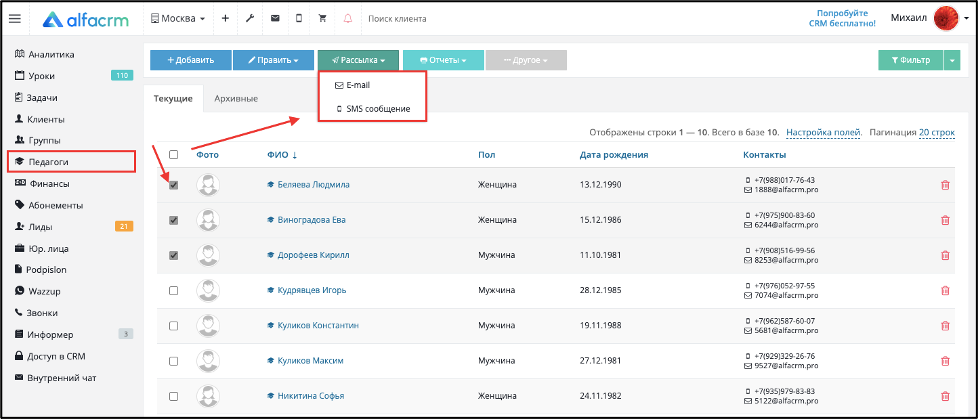Switch to the Архивные tab
This screenshot has width=979, height=420.
click(x=236, y=99)
